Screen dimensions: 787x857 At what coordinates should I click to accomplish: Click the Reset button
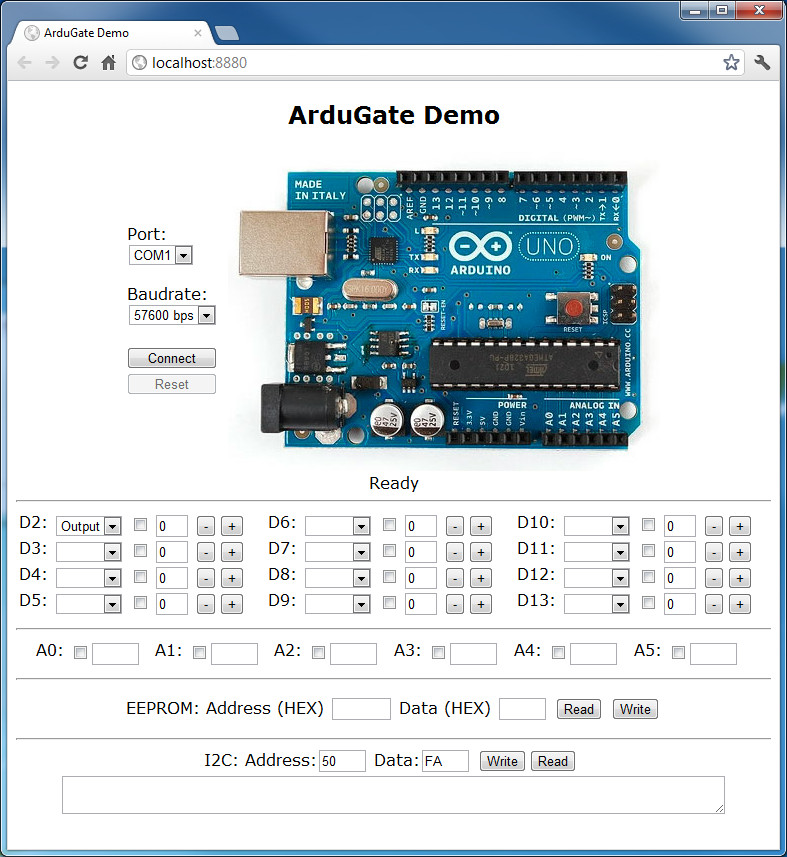point(172,384)
